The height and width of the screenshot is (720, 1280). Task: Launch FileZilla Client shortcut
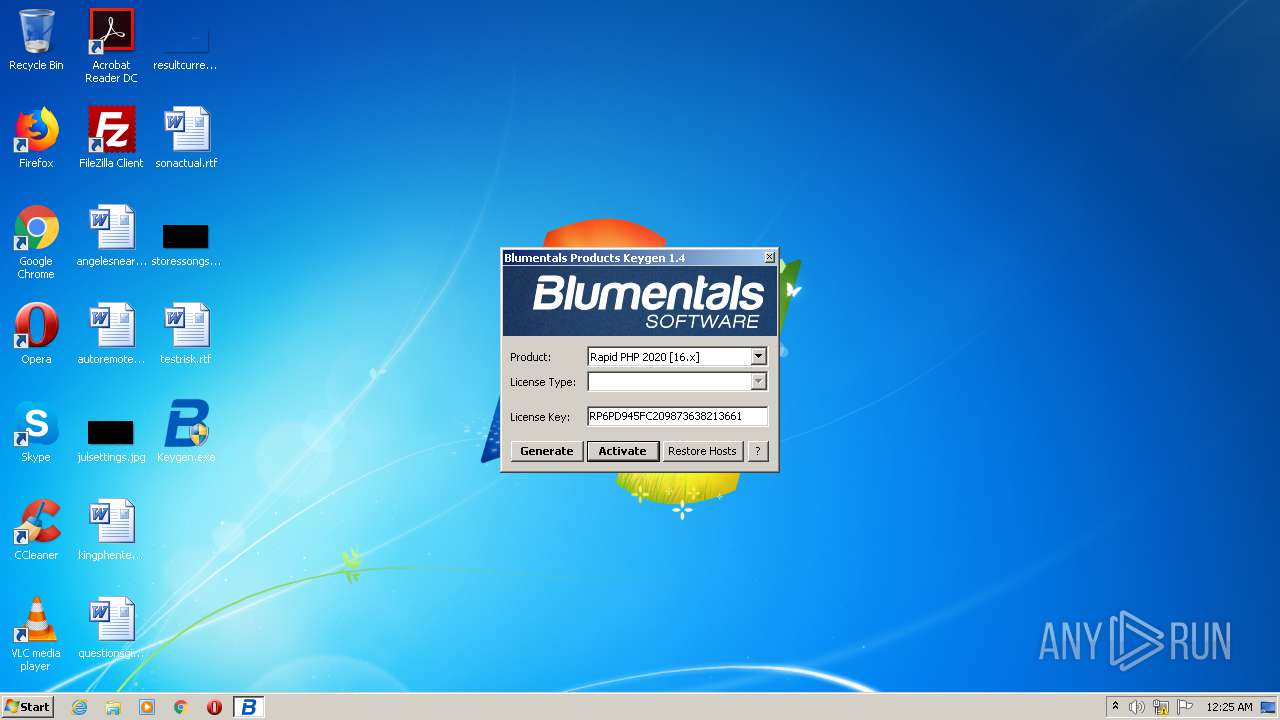[x=111, y=138]
